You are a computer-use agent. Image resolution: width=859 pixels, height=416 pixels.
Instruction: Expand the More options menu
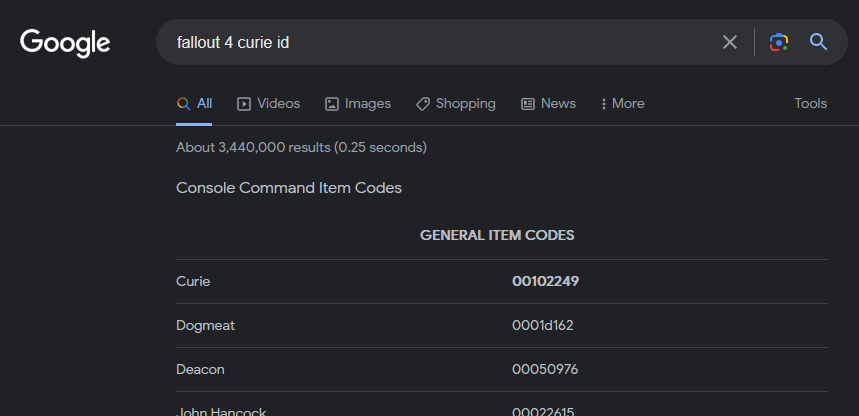622,104
